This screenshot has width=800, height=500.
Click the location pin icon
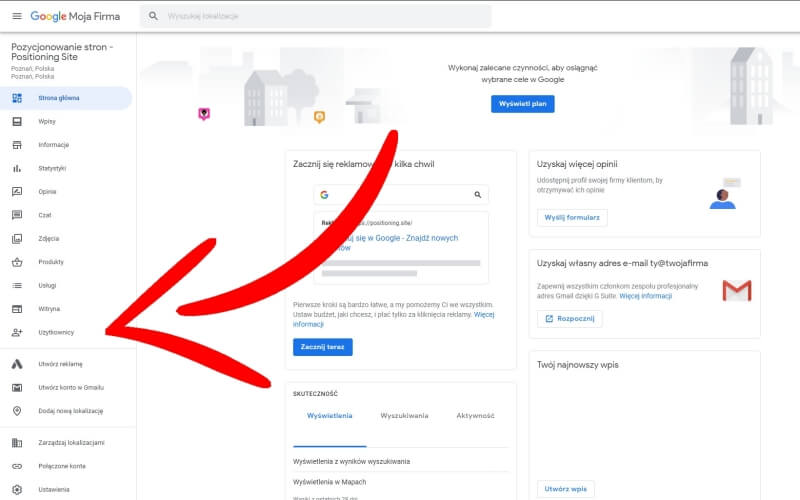click(17, 411)
